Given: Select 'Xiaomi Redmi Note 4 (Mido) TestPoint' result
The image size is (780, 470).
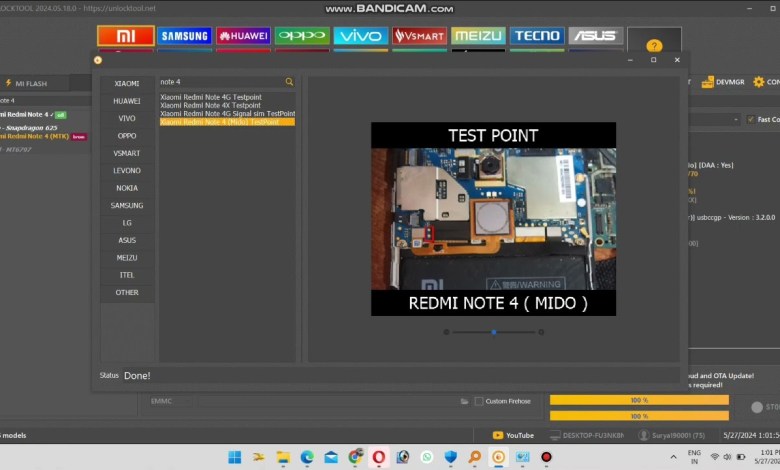Looking at the screenshot, I should (227, 122).
